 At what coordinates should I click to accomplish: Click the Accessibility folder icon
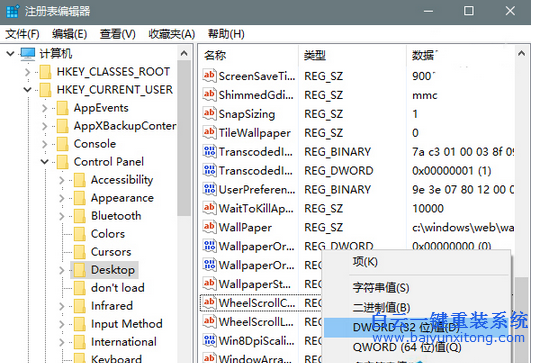80,180
